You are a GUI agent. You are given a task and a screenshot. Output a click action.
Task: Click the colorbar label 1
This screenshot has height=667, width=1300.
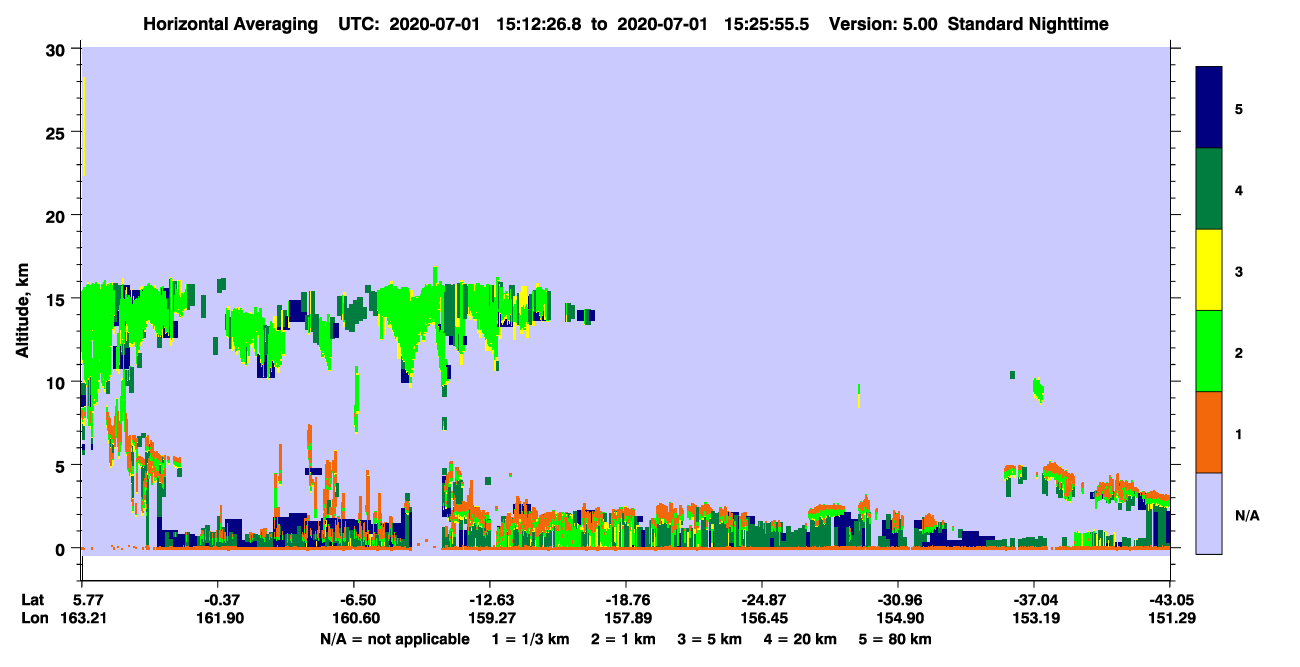click(x=1239, y=434)
